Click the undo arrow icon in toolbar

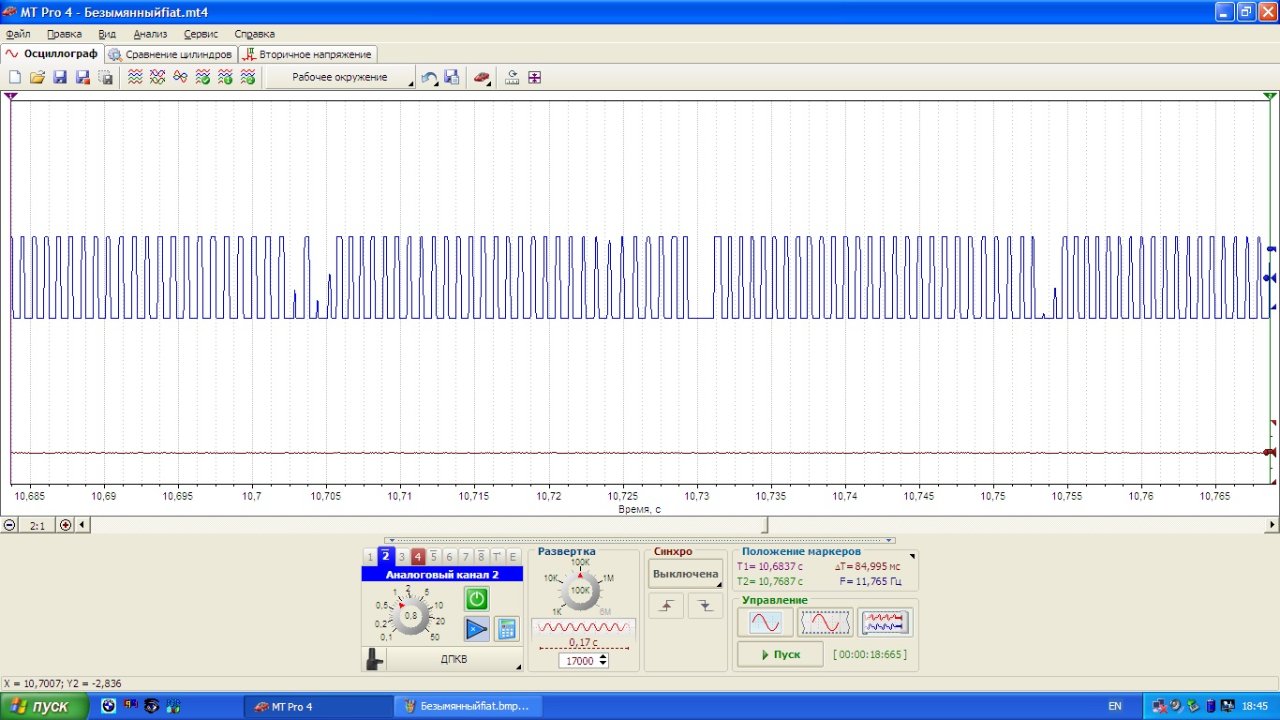pos(429,77)
